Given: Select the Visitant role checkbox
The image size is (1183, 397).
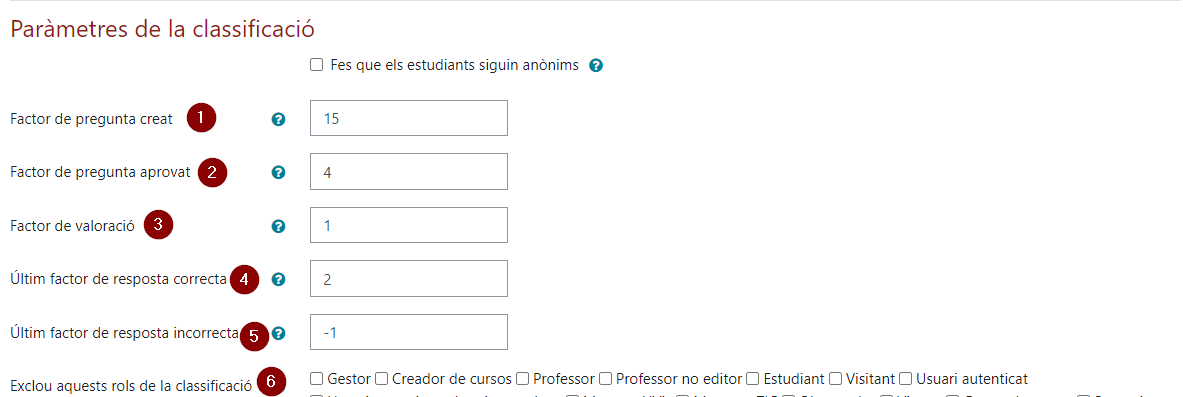Looking at the screenshot, I should click(x=835, y=378).
